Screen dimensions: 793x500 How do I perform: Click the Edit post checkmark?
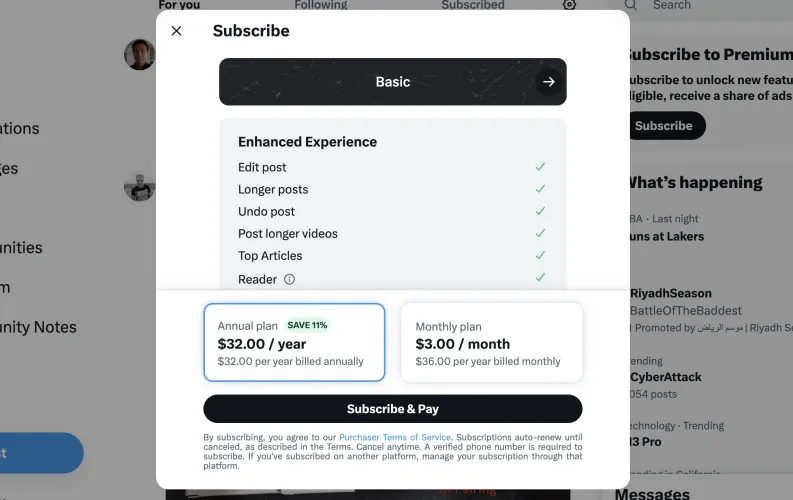tap(540, 167)
